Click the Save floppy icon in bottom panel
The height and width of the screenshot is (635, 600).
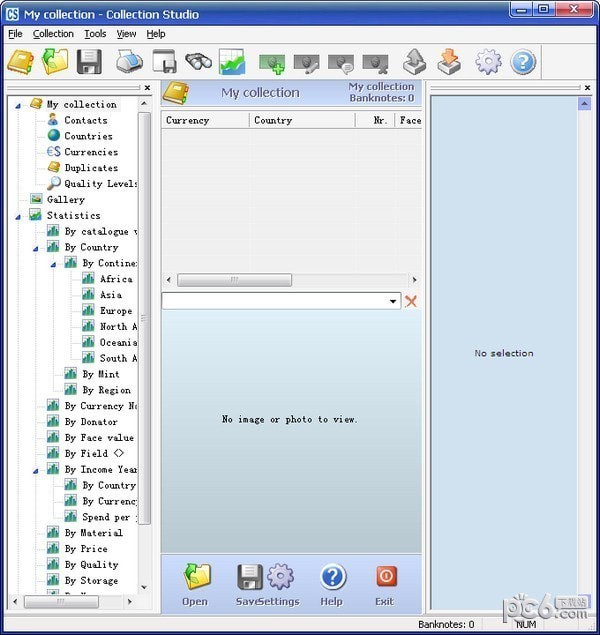tap(249, 577)
